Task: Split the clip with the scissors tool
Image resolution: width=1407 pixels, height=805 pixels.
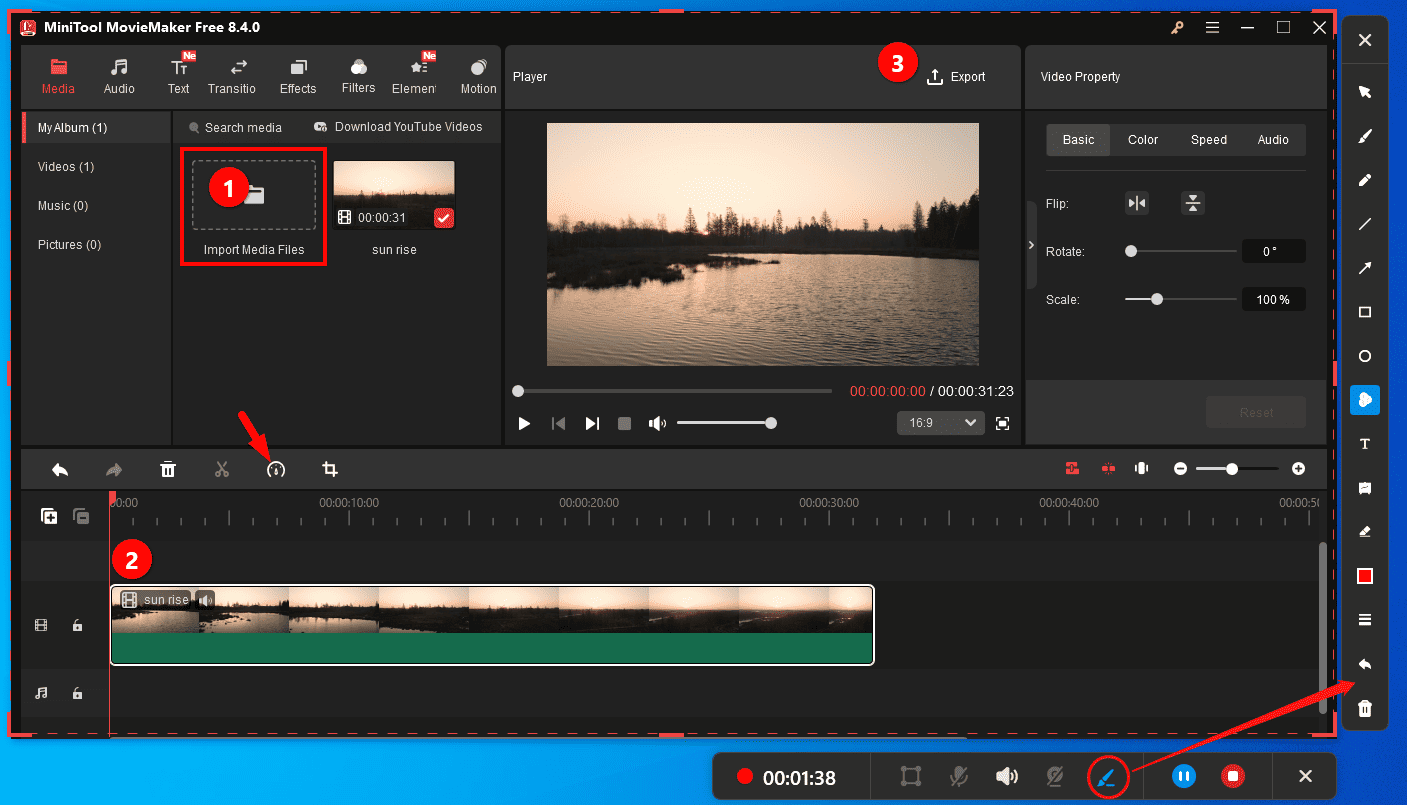Action: (221, 468)
